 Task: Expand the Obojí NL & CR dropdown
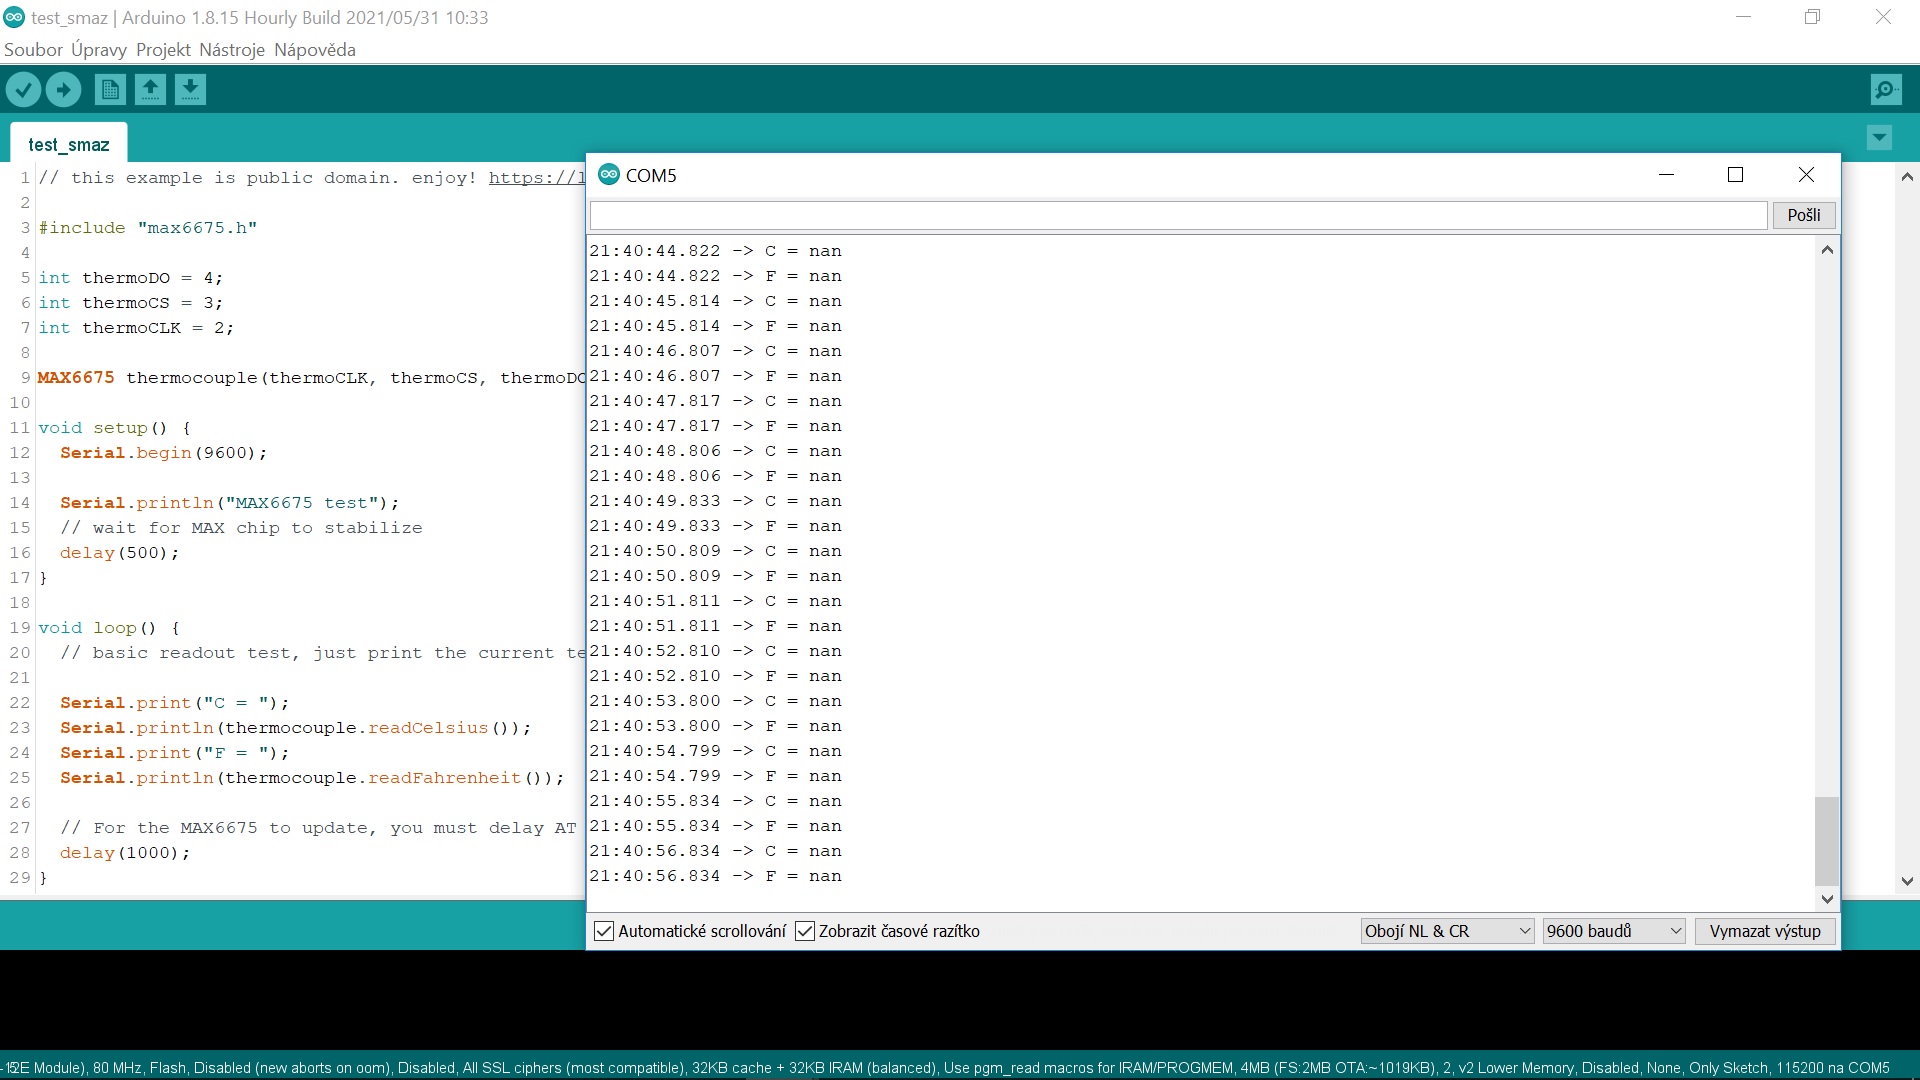point(1447,931)
